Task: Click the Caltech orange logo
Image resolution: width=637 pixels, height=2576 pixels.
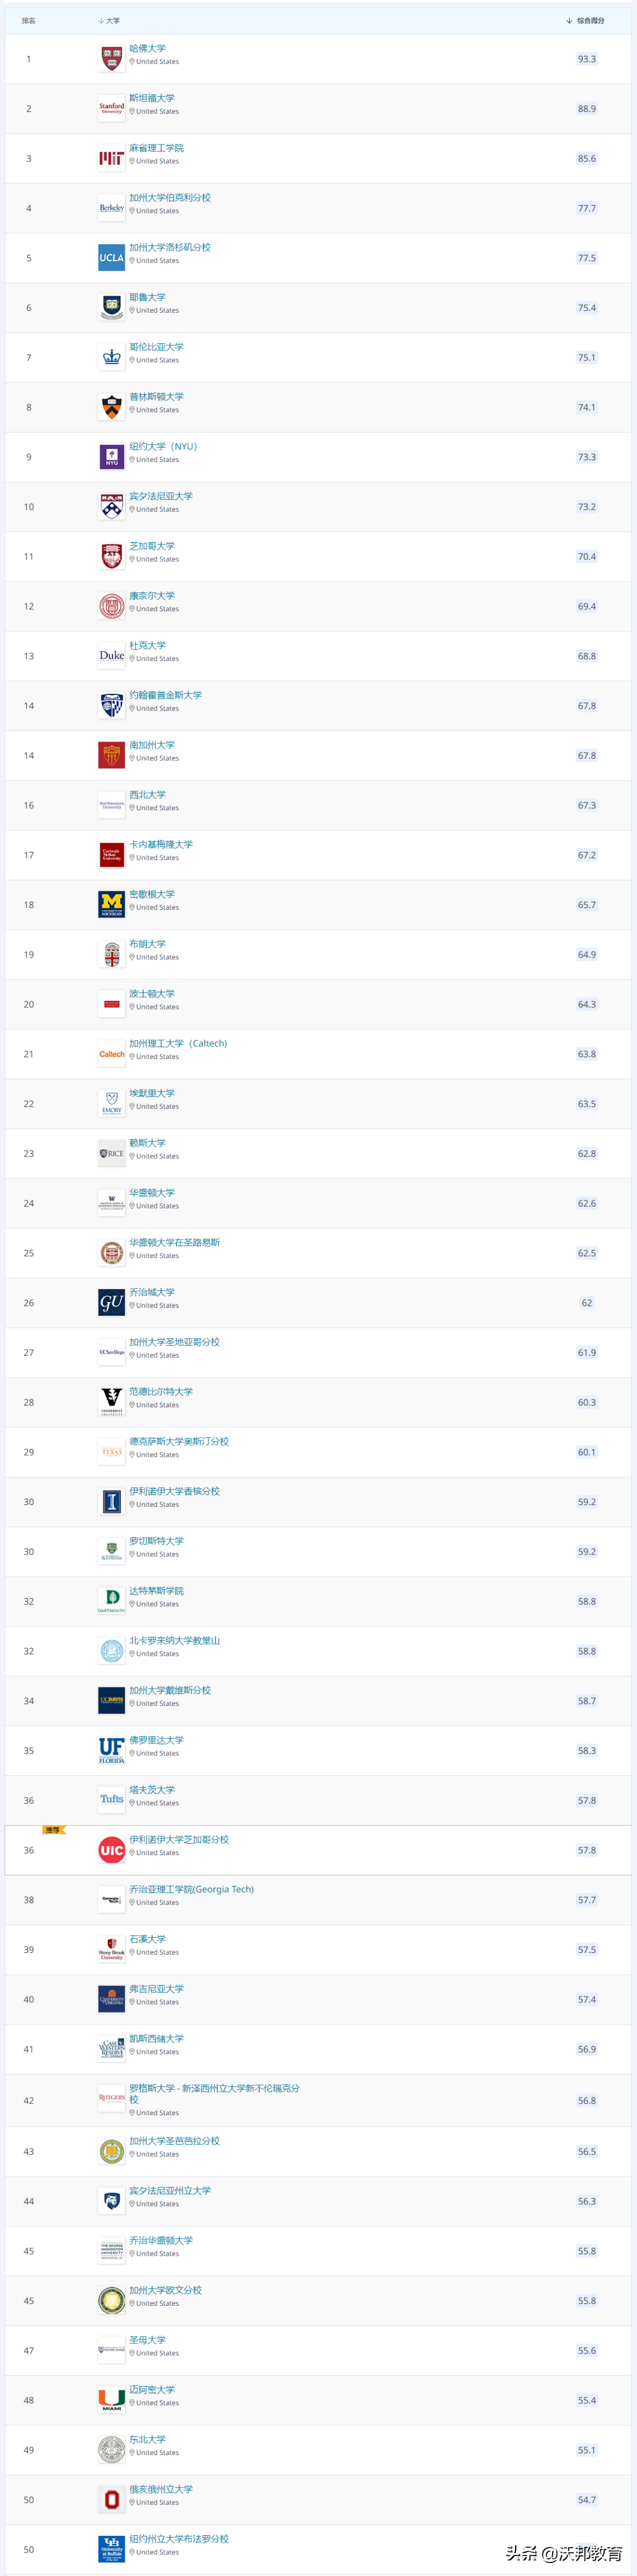Action: pos(111,1054)
